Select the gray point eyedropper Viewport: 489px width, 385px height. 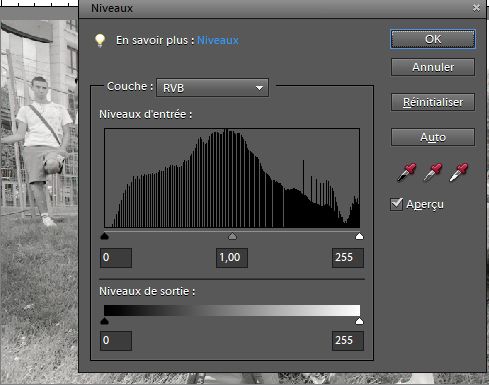pos(433,172)
